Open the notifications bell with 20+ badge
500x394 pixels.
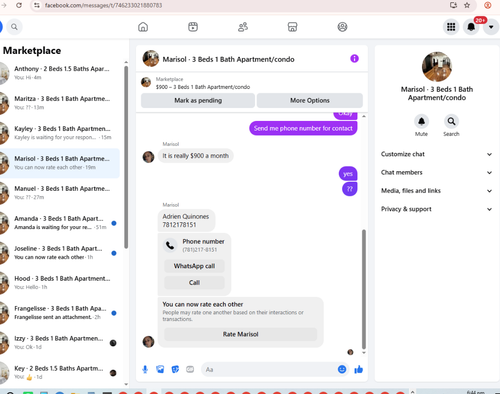[471, 27]
